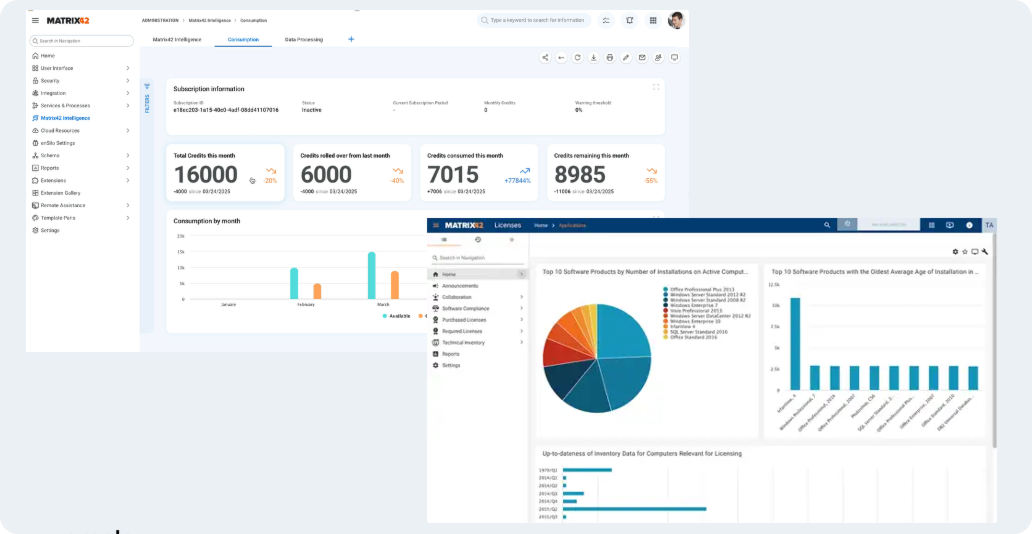Expand the User Interface navigation item
1032x534 pixels.
[x=127, y=68]
